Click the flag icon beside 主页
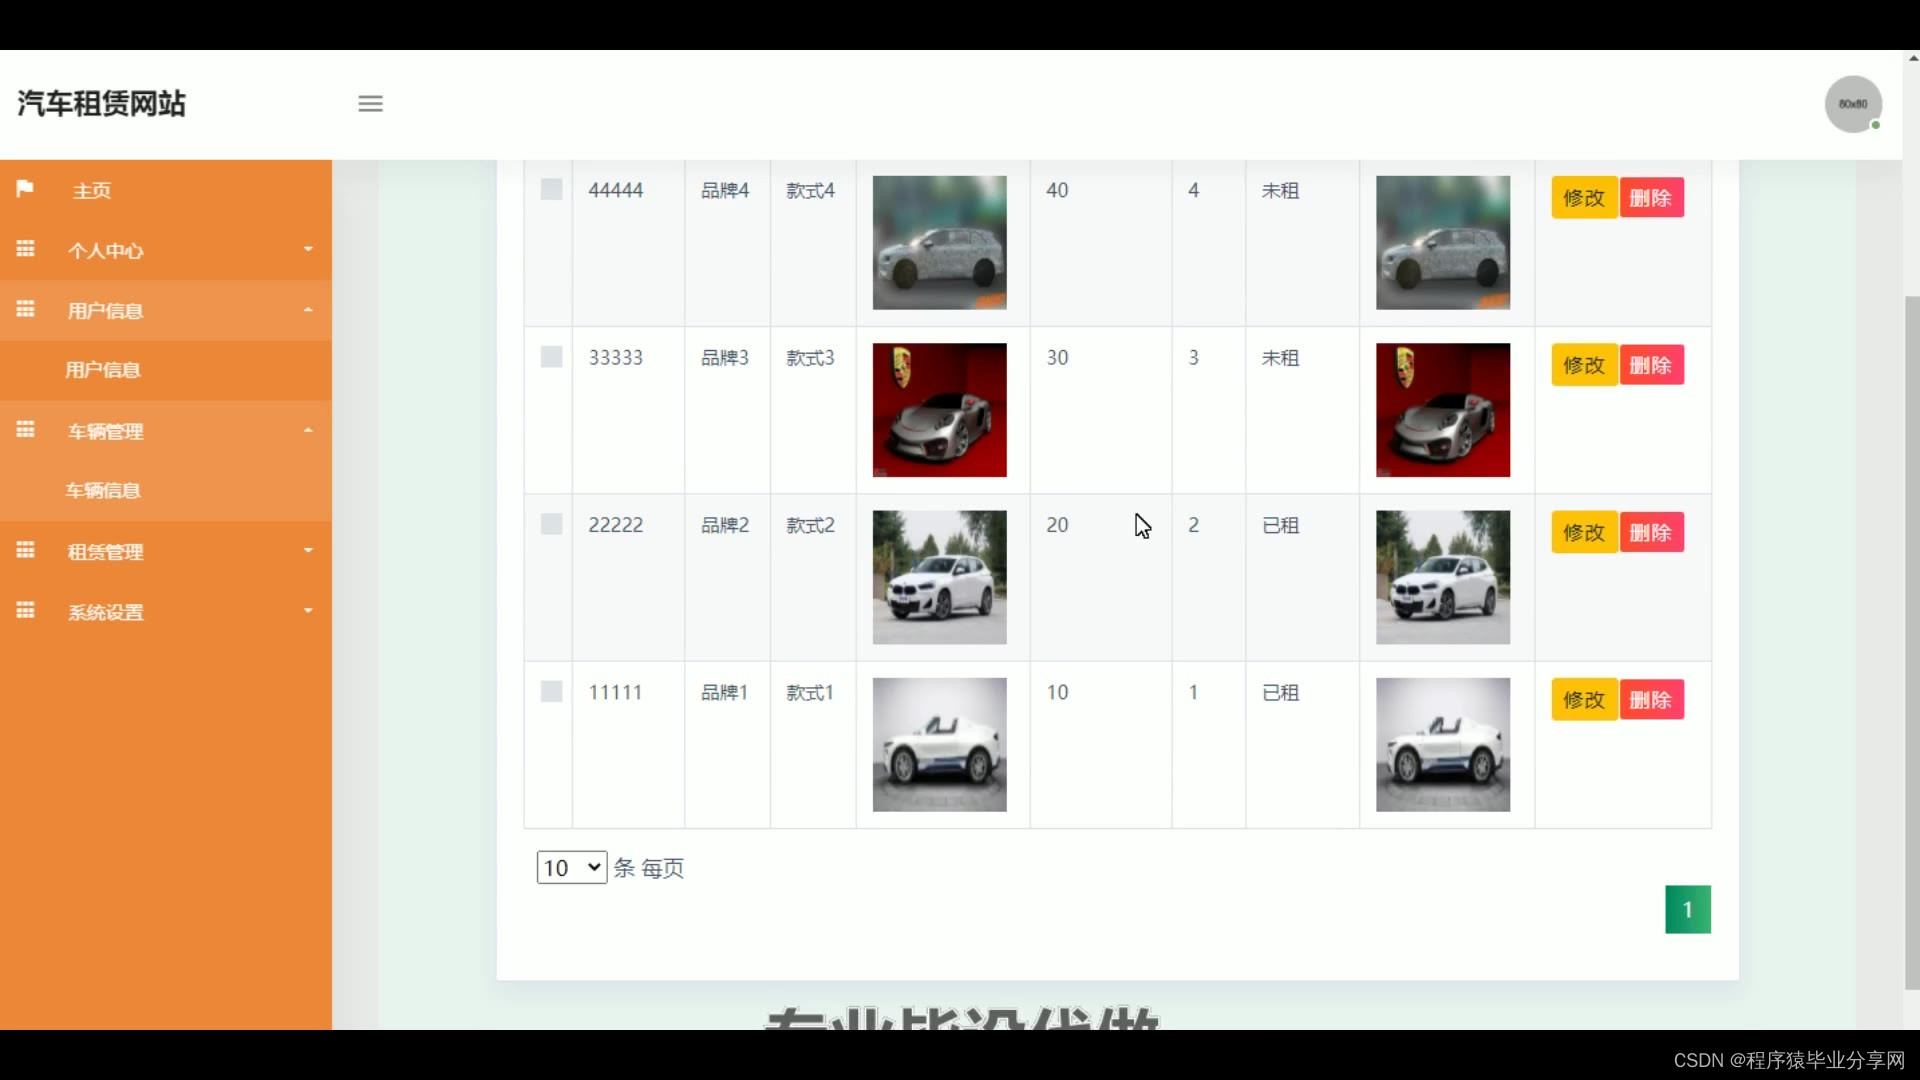The height and width of the screenshot is (1080, 1920). pos(25,188)
